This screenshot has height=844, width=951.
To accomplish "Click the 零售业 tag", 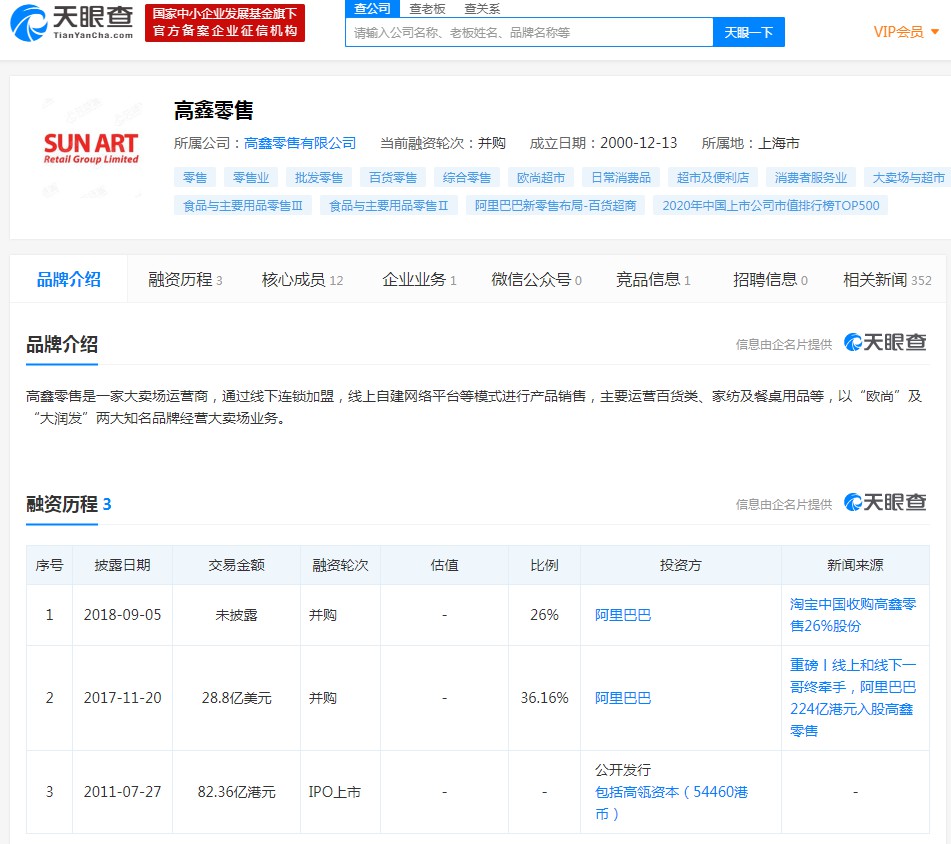I will coord(250,177).
